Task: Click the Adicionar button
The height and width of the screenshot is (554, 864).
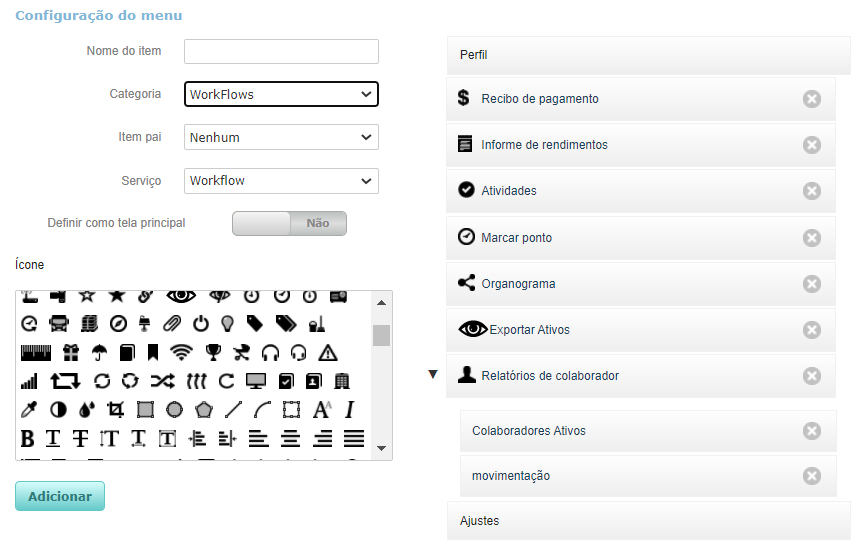Action: (x=60, y=496)
